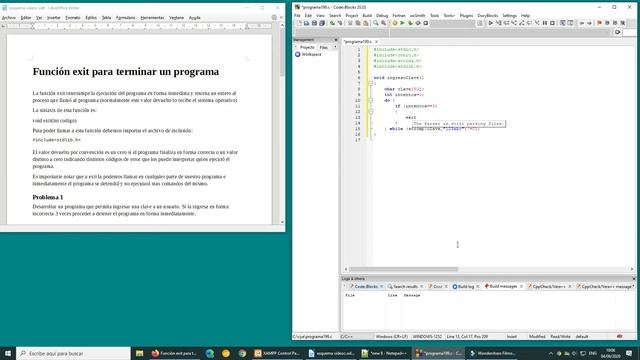Image resolution: width=640 pixels, height=360 pixels.
Task: Click the Rebuild icon in compiler toolbar
Action: (418, 23)
